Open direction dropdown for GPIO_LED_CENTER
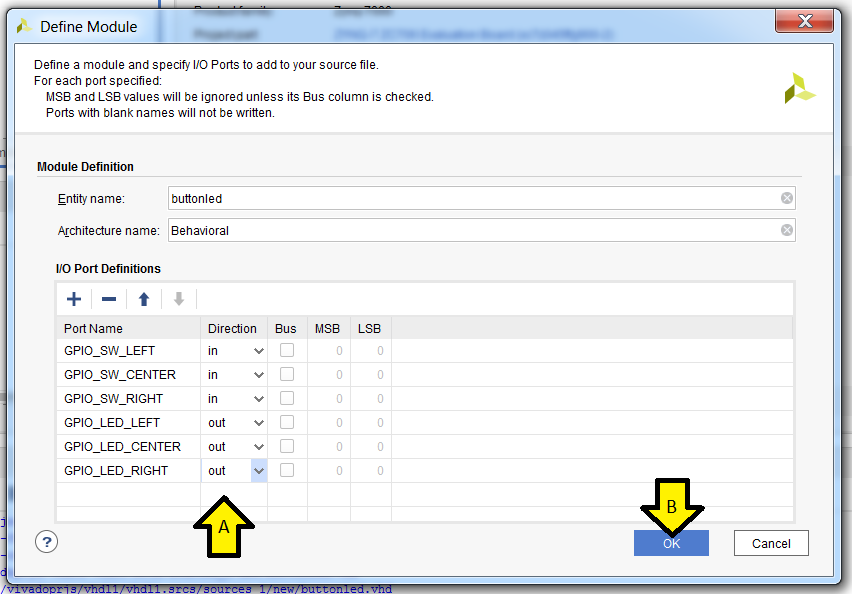The image size is (852, 594). coord(259,447)
